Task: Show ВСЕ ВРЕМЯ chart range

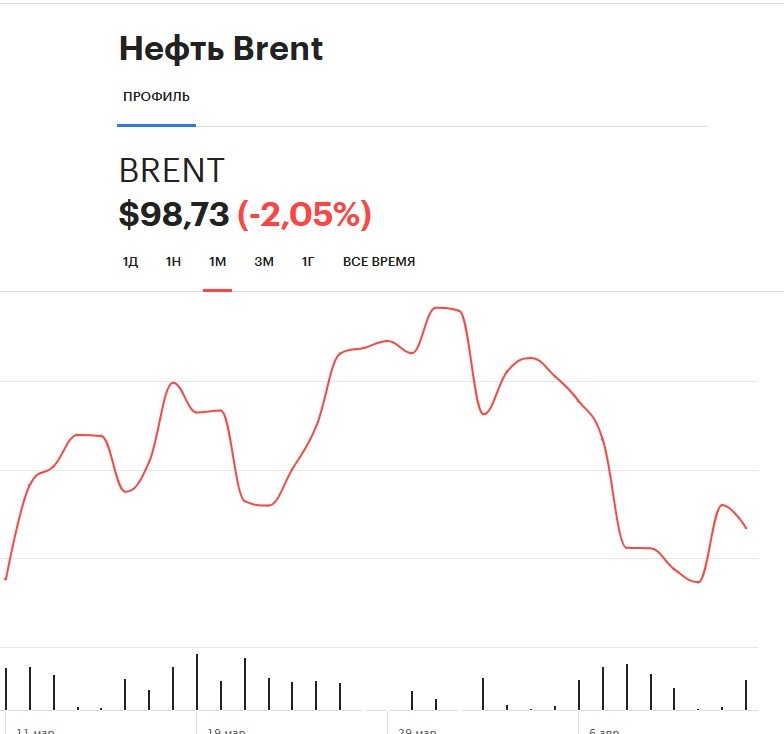Action: point(379,262)
